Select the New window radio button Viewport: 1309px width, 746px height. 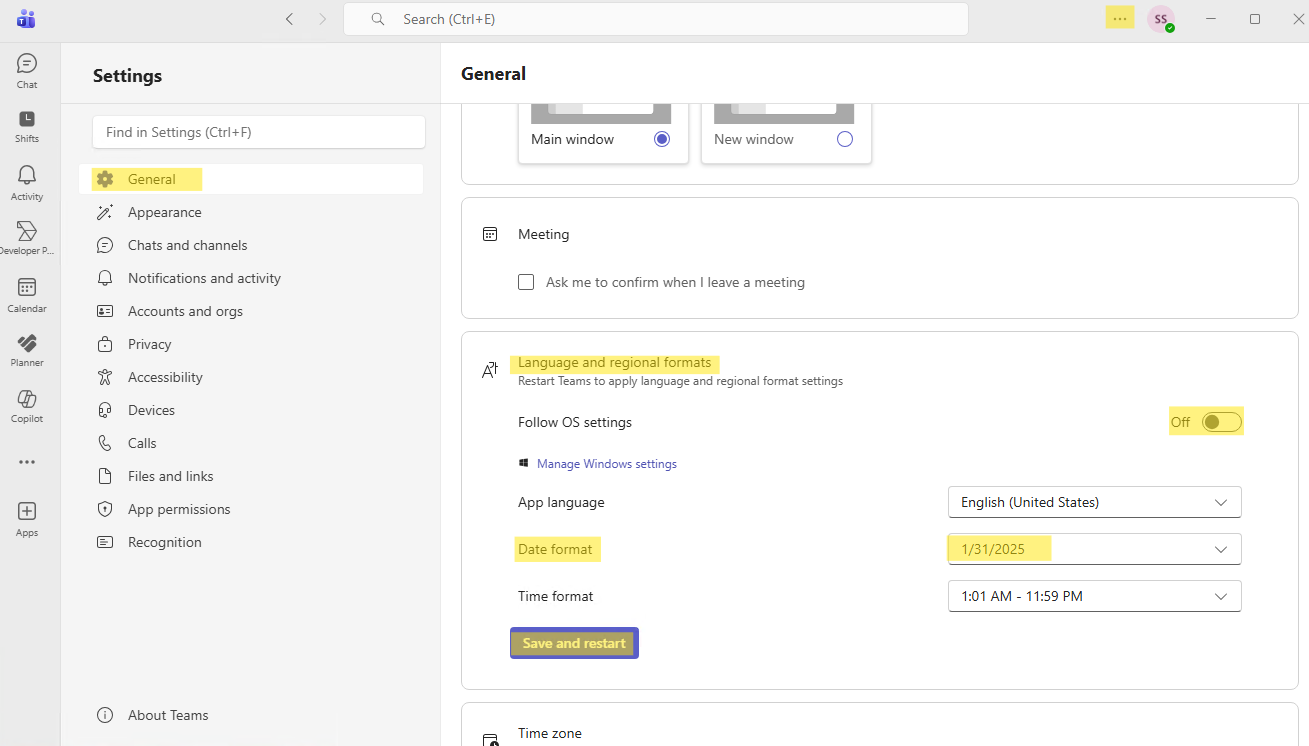[x=845, y=139]
